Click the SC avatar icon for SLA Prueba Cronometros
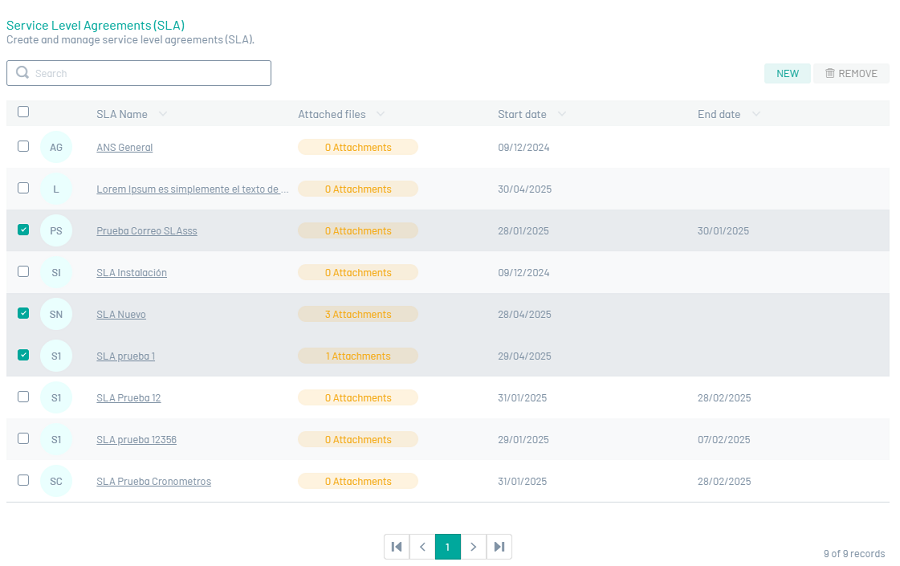The height and width of the screenshot is (566, 900). 56,482
